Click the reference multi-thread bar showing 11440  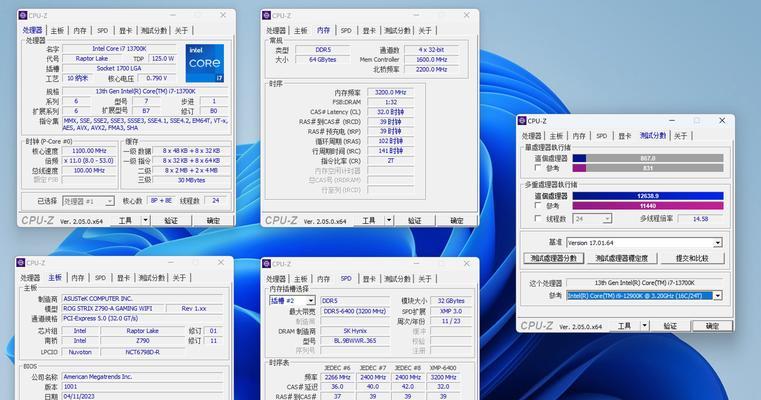click(x=648, y=206)
